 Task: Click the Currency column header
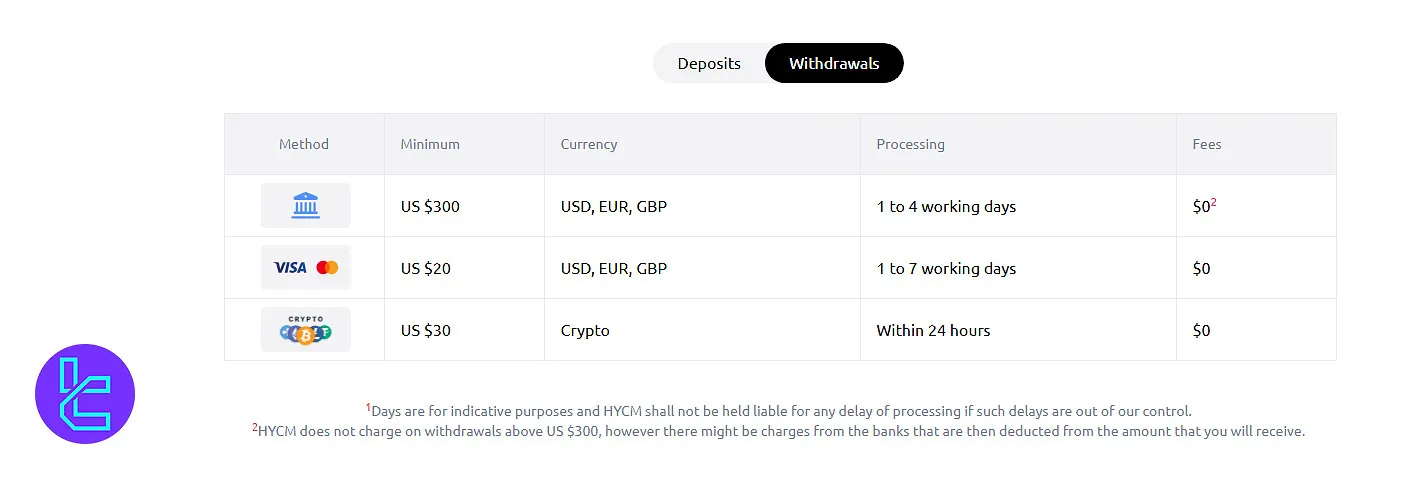tap(589, 144)
